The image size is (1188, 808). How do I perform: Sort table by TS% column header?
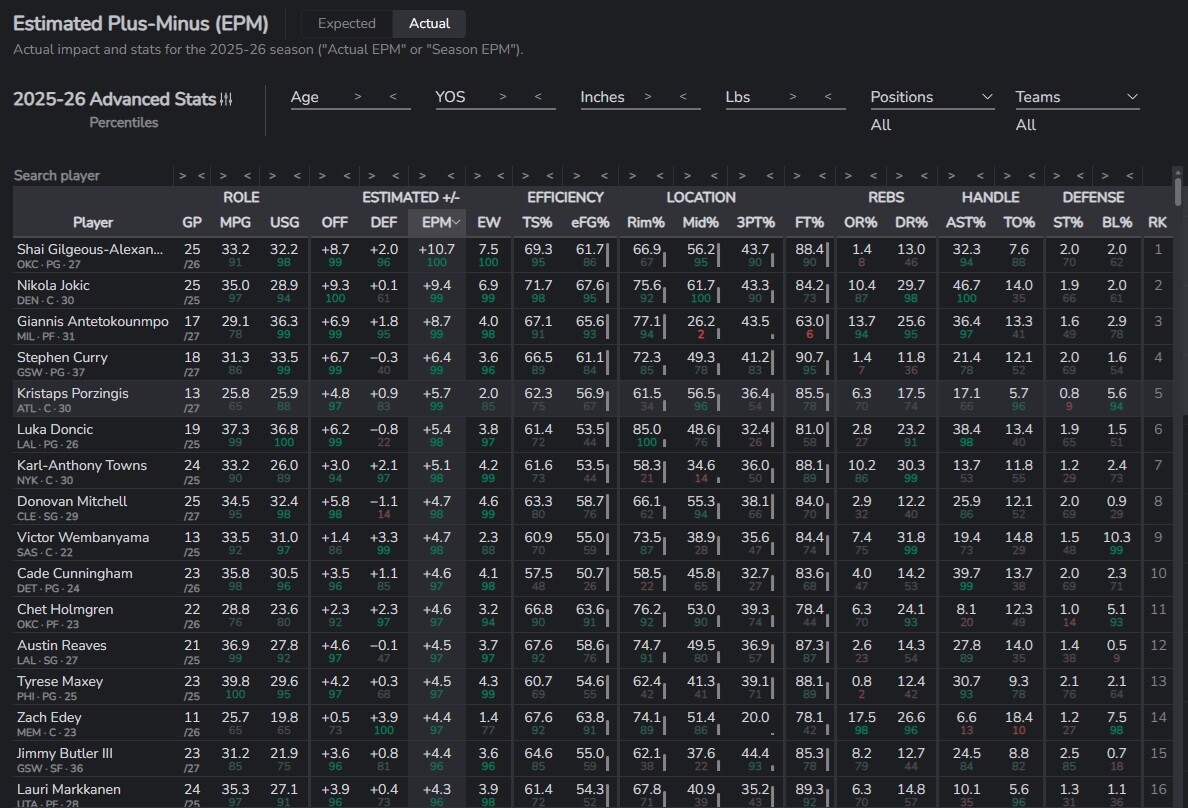[x=538, y=222]
